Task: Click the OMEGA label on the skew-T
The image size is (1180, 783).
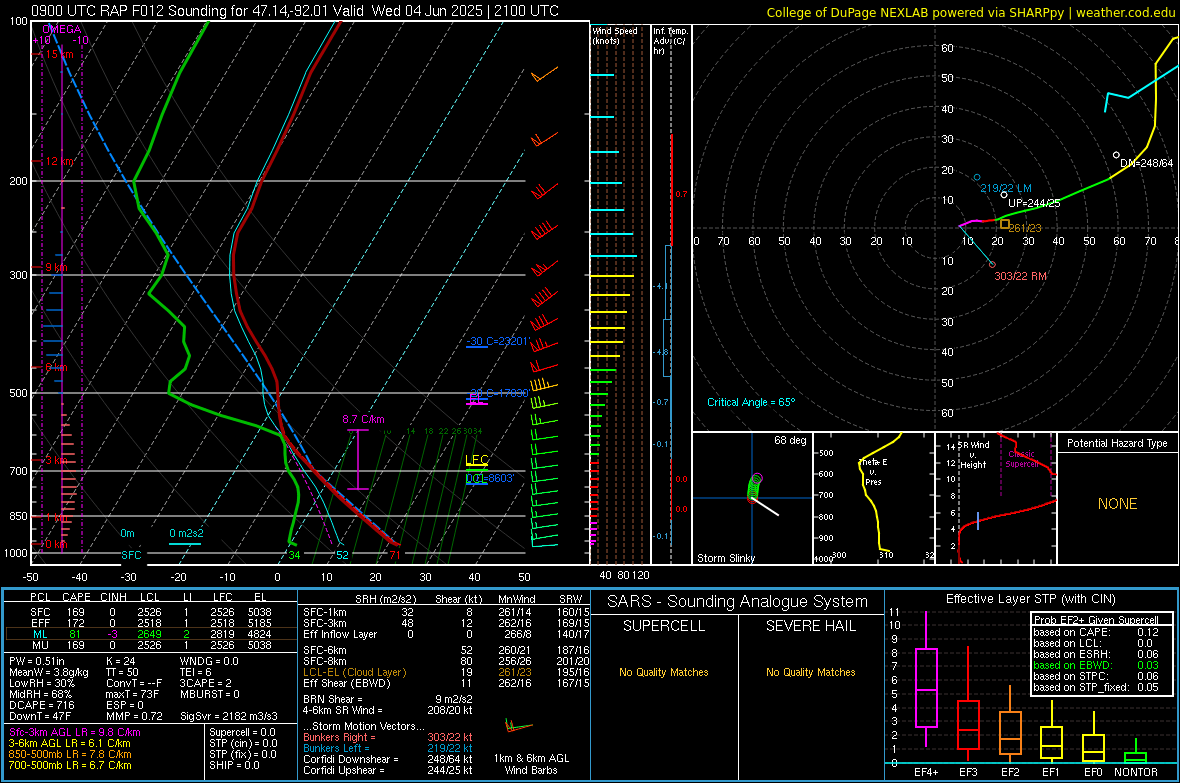Action: [61, 29]
